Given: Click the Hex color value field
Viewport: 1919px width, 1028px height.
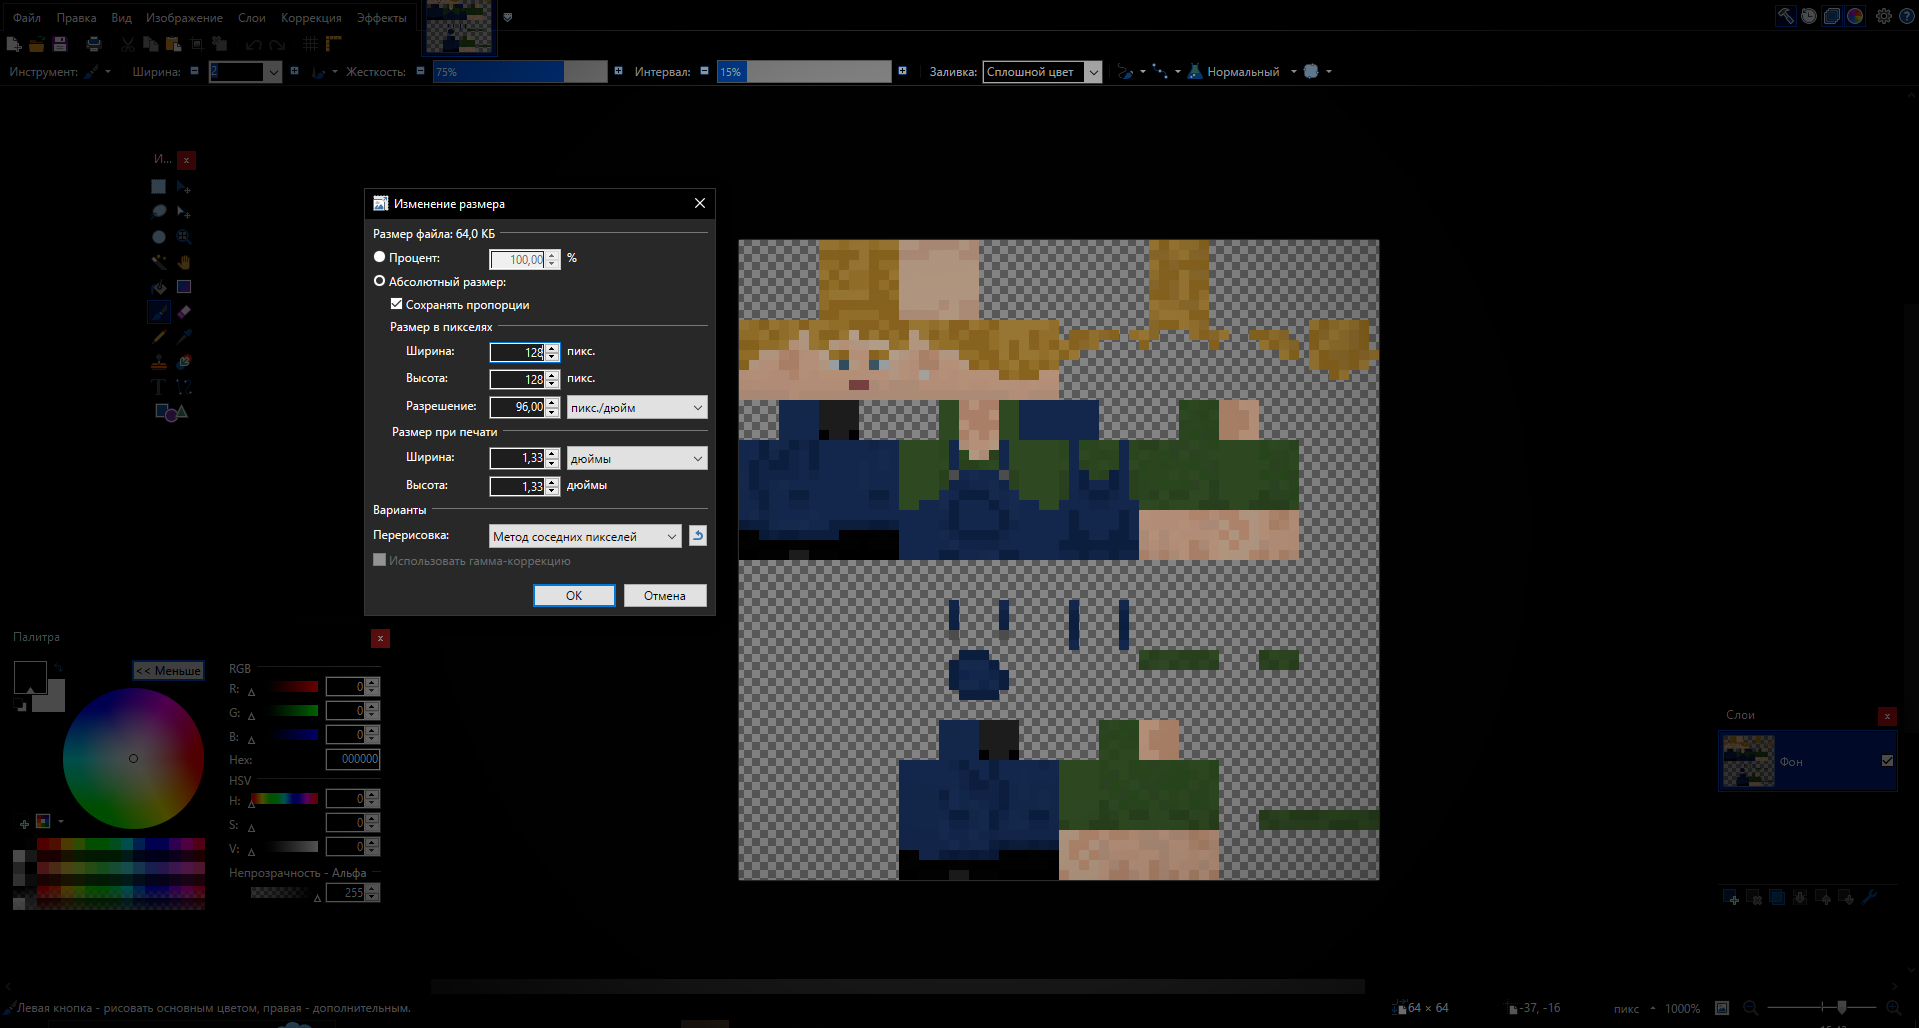Looking at the screenshot, I should [353, 759].
